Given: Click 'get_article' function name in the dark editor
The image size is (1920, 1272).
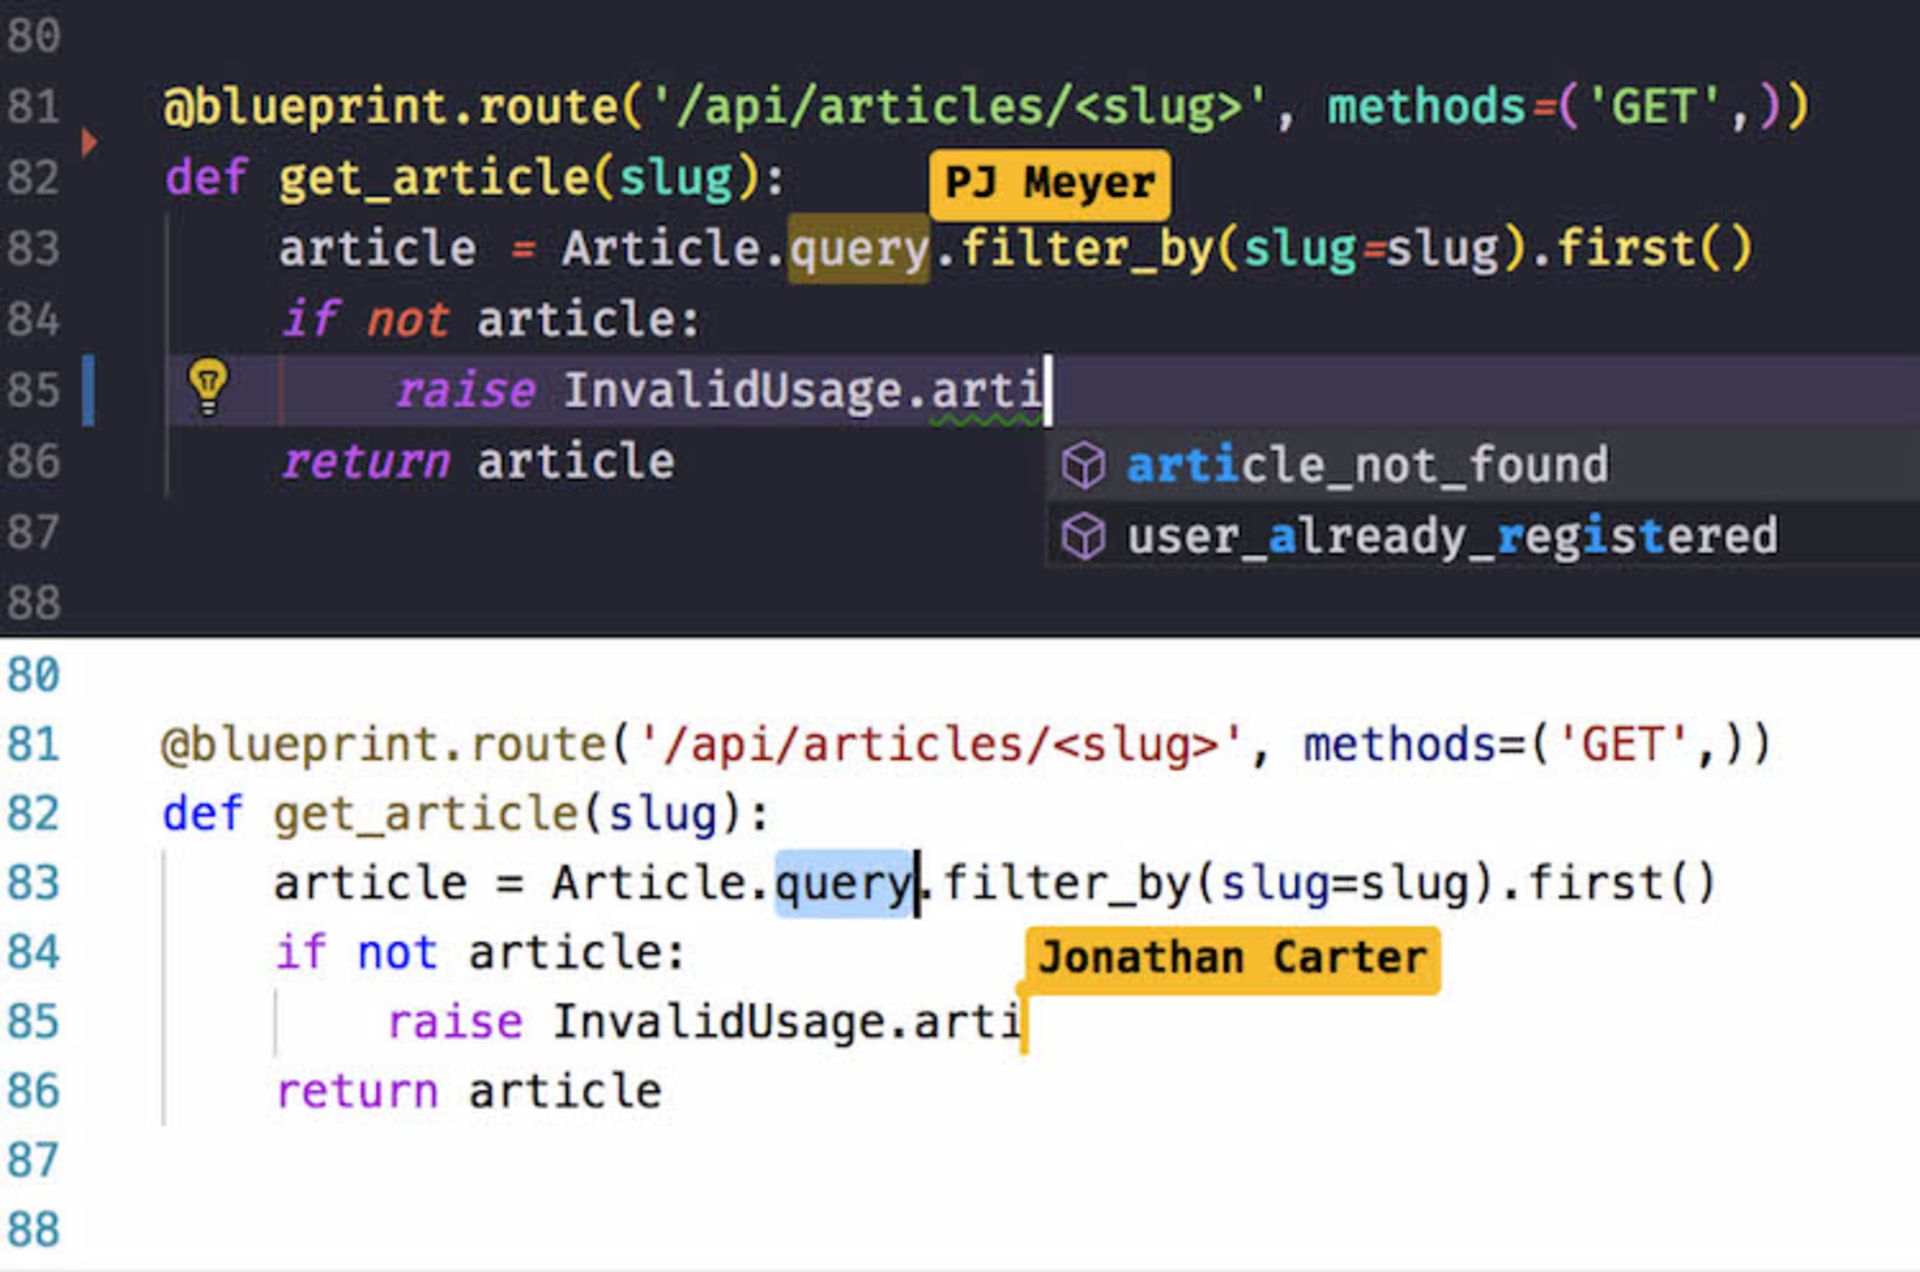Looking at the screenshot, I should pyautogui.click(x=435, y=179).
